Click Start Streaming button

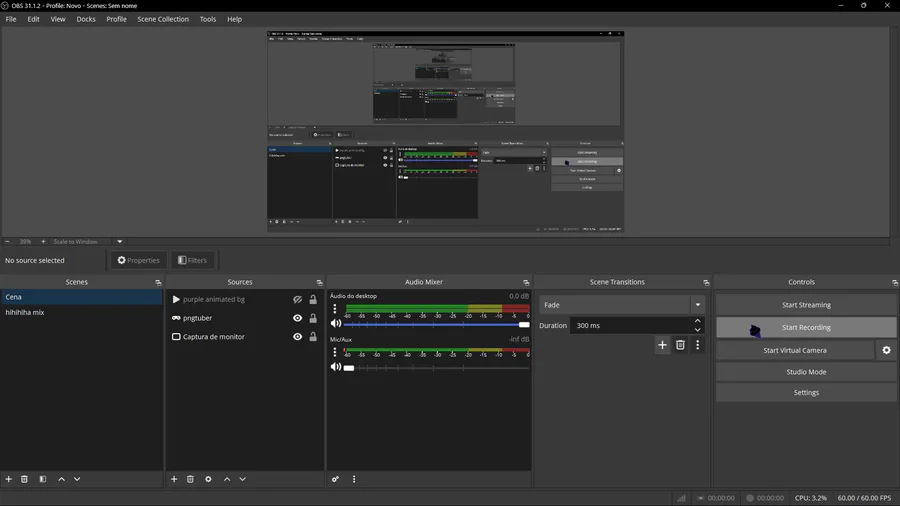pyautogui.click(x=806, y=305)
